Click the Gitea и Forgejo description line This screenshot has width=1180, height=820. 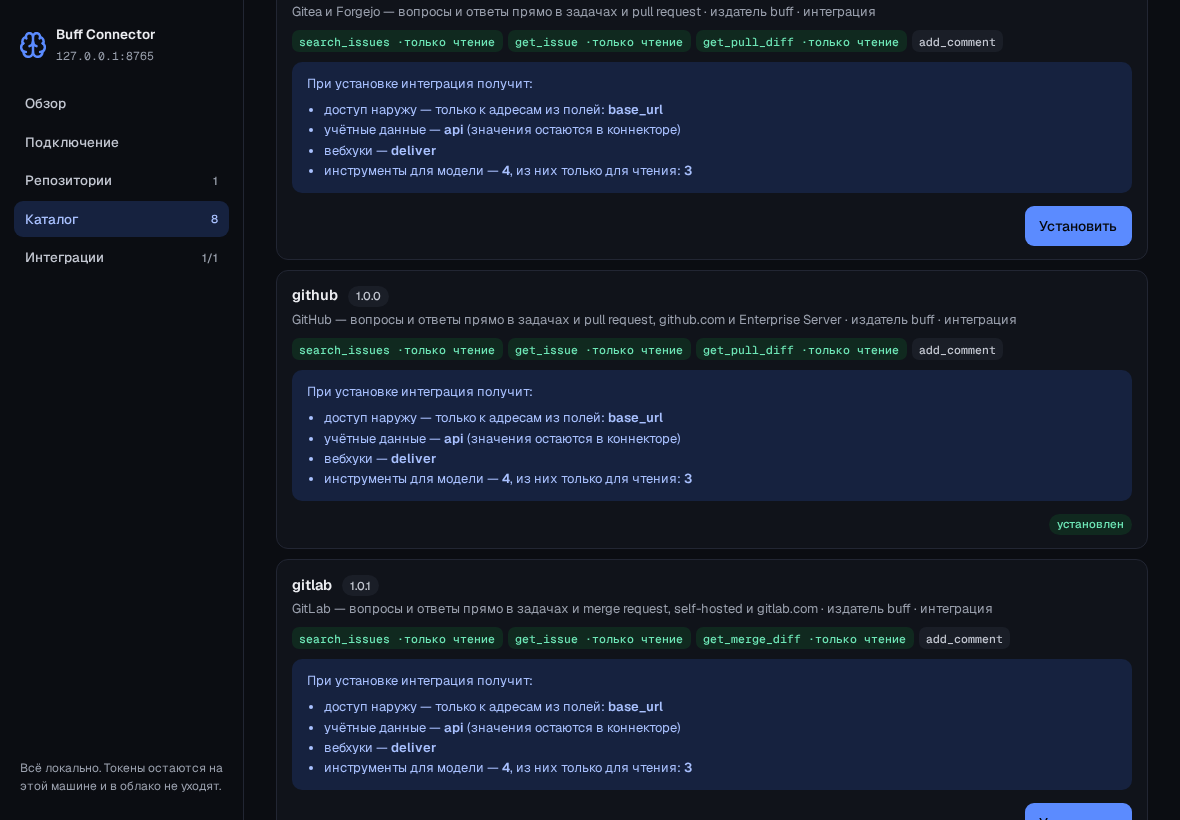pos(583,12)
